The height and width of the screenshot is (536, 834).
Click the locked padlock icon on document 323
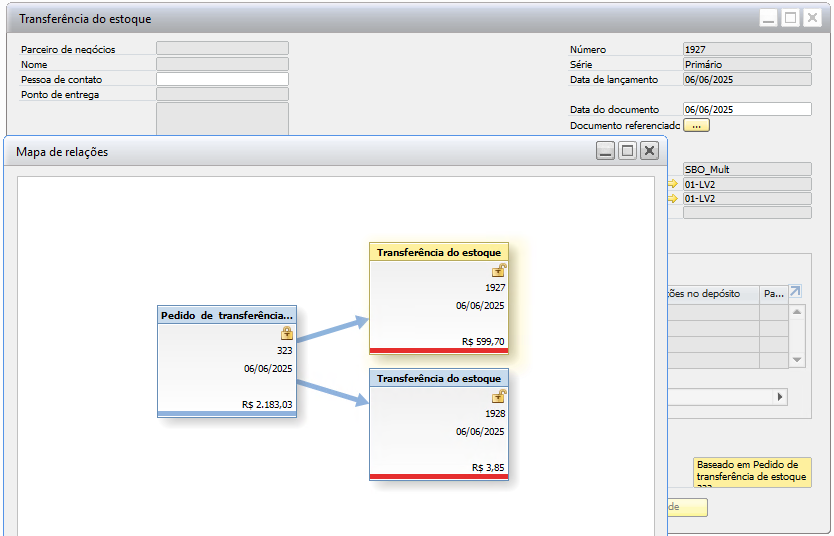287,333
